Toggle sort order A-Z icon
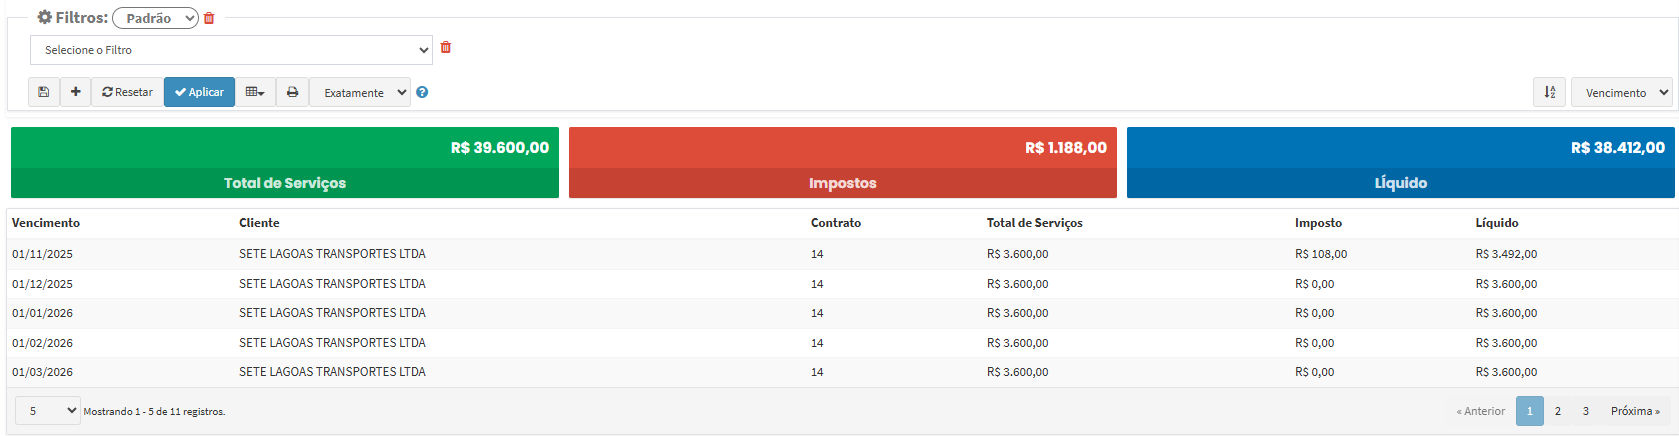The width and height of the screenshot is (1679, 436). pyautogui.click(x=1549, y=92)
